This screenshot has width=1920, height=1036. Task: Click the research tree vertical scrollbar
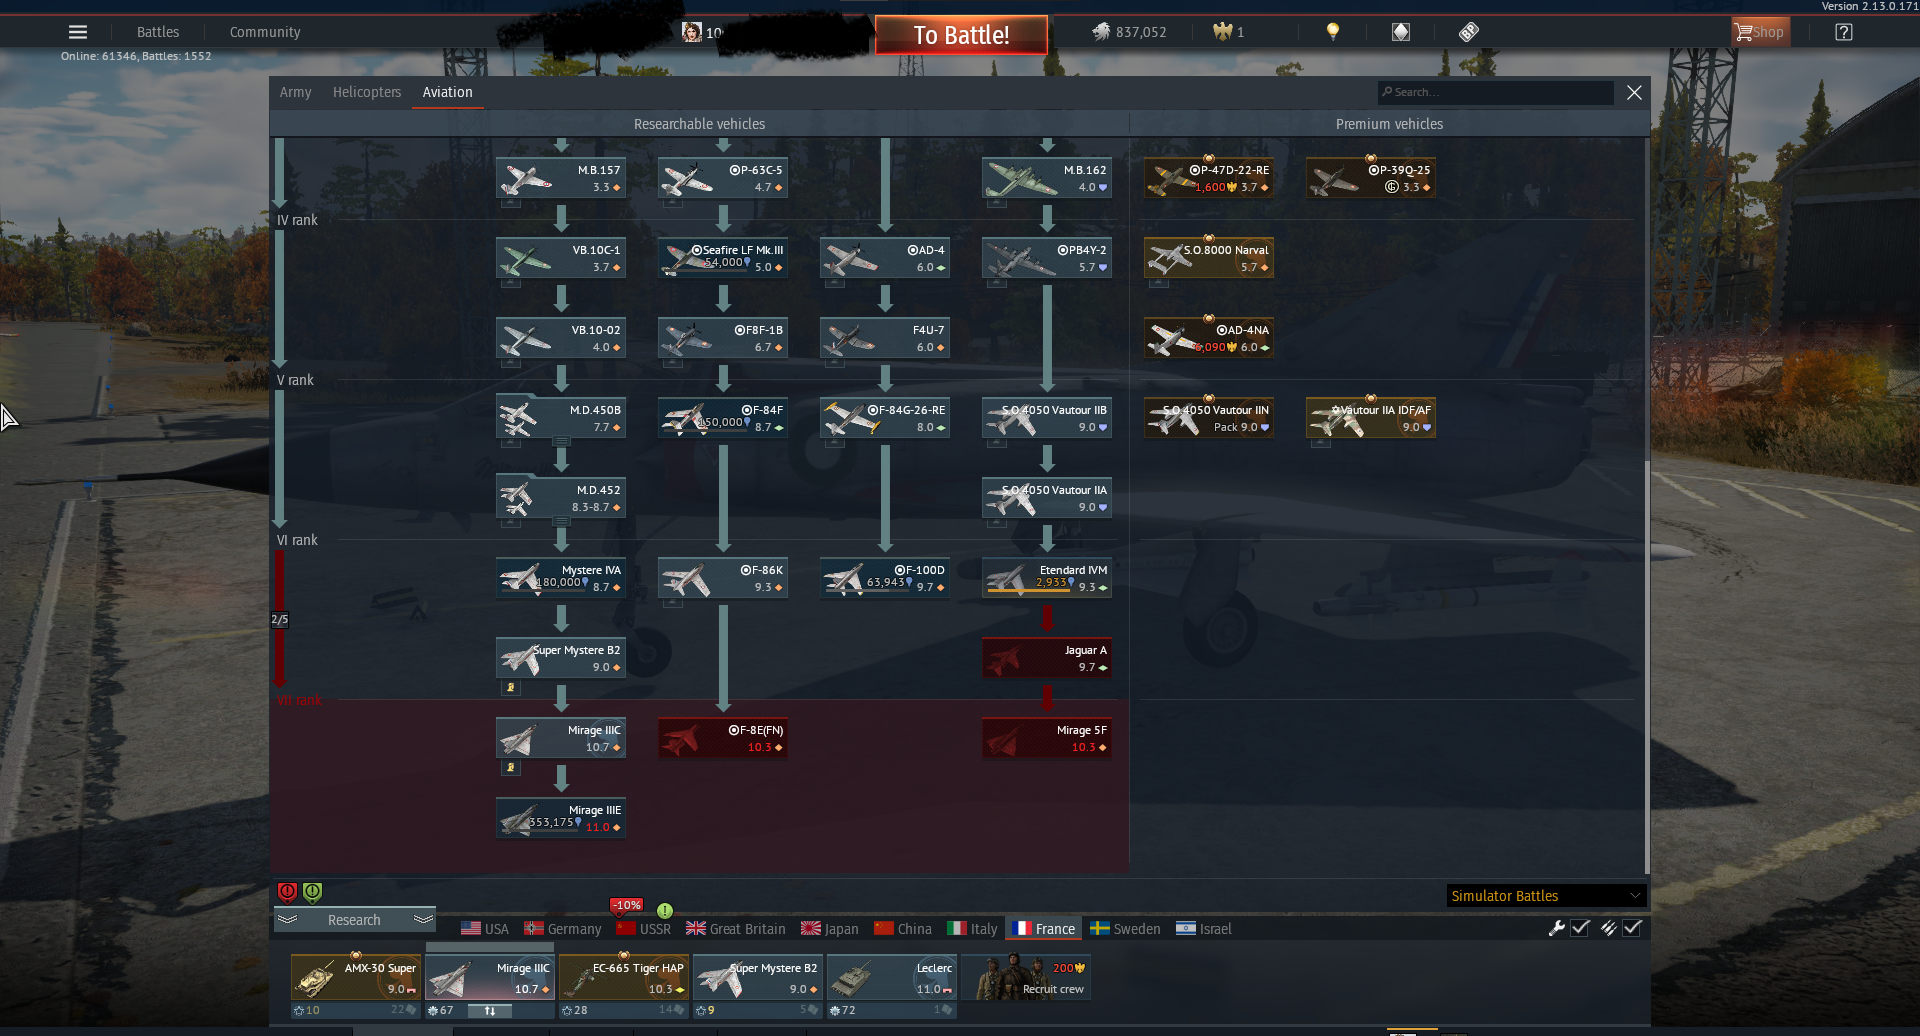click(x=1647, y=505)
